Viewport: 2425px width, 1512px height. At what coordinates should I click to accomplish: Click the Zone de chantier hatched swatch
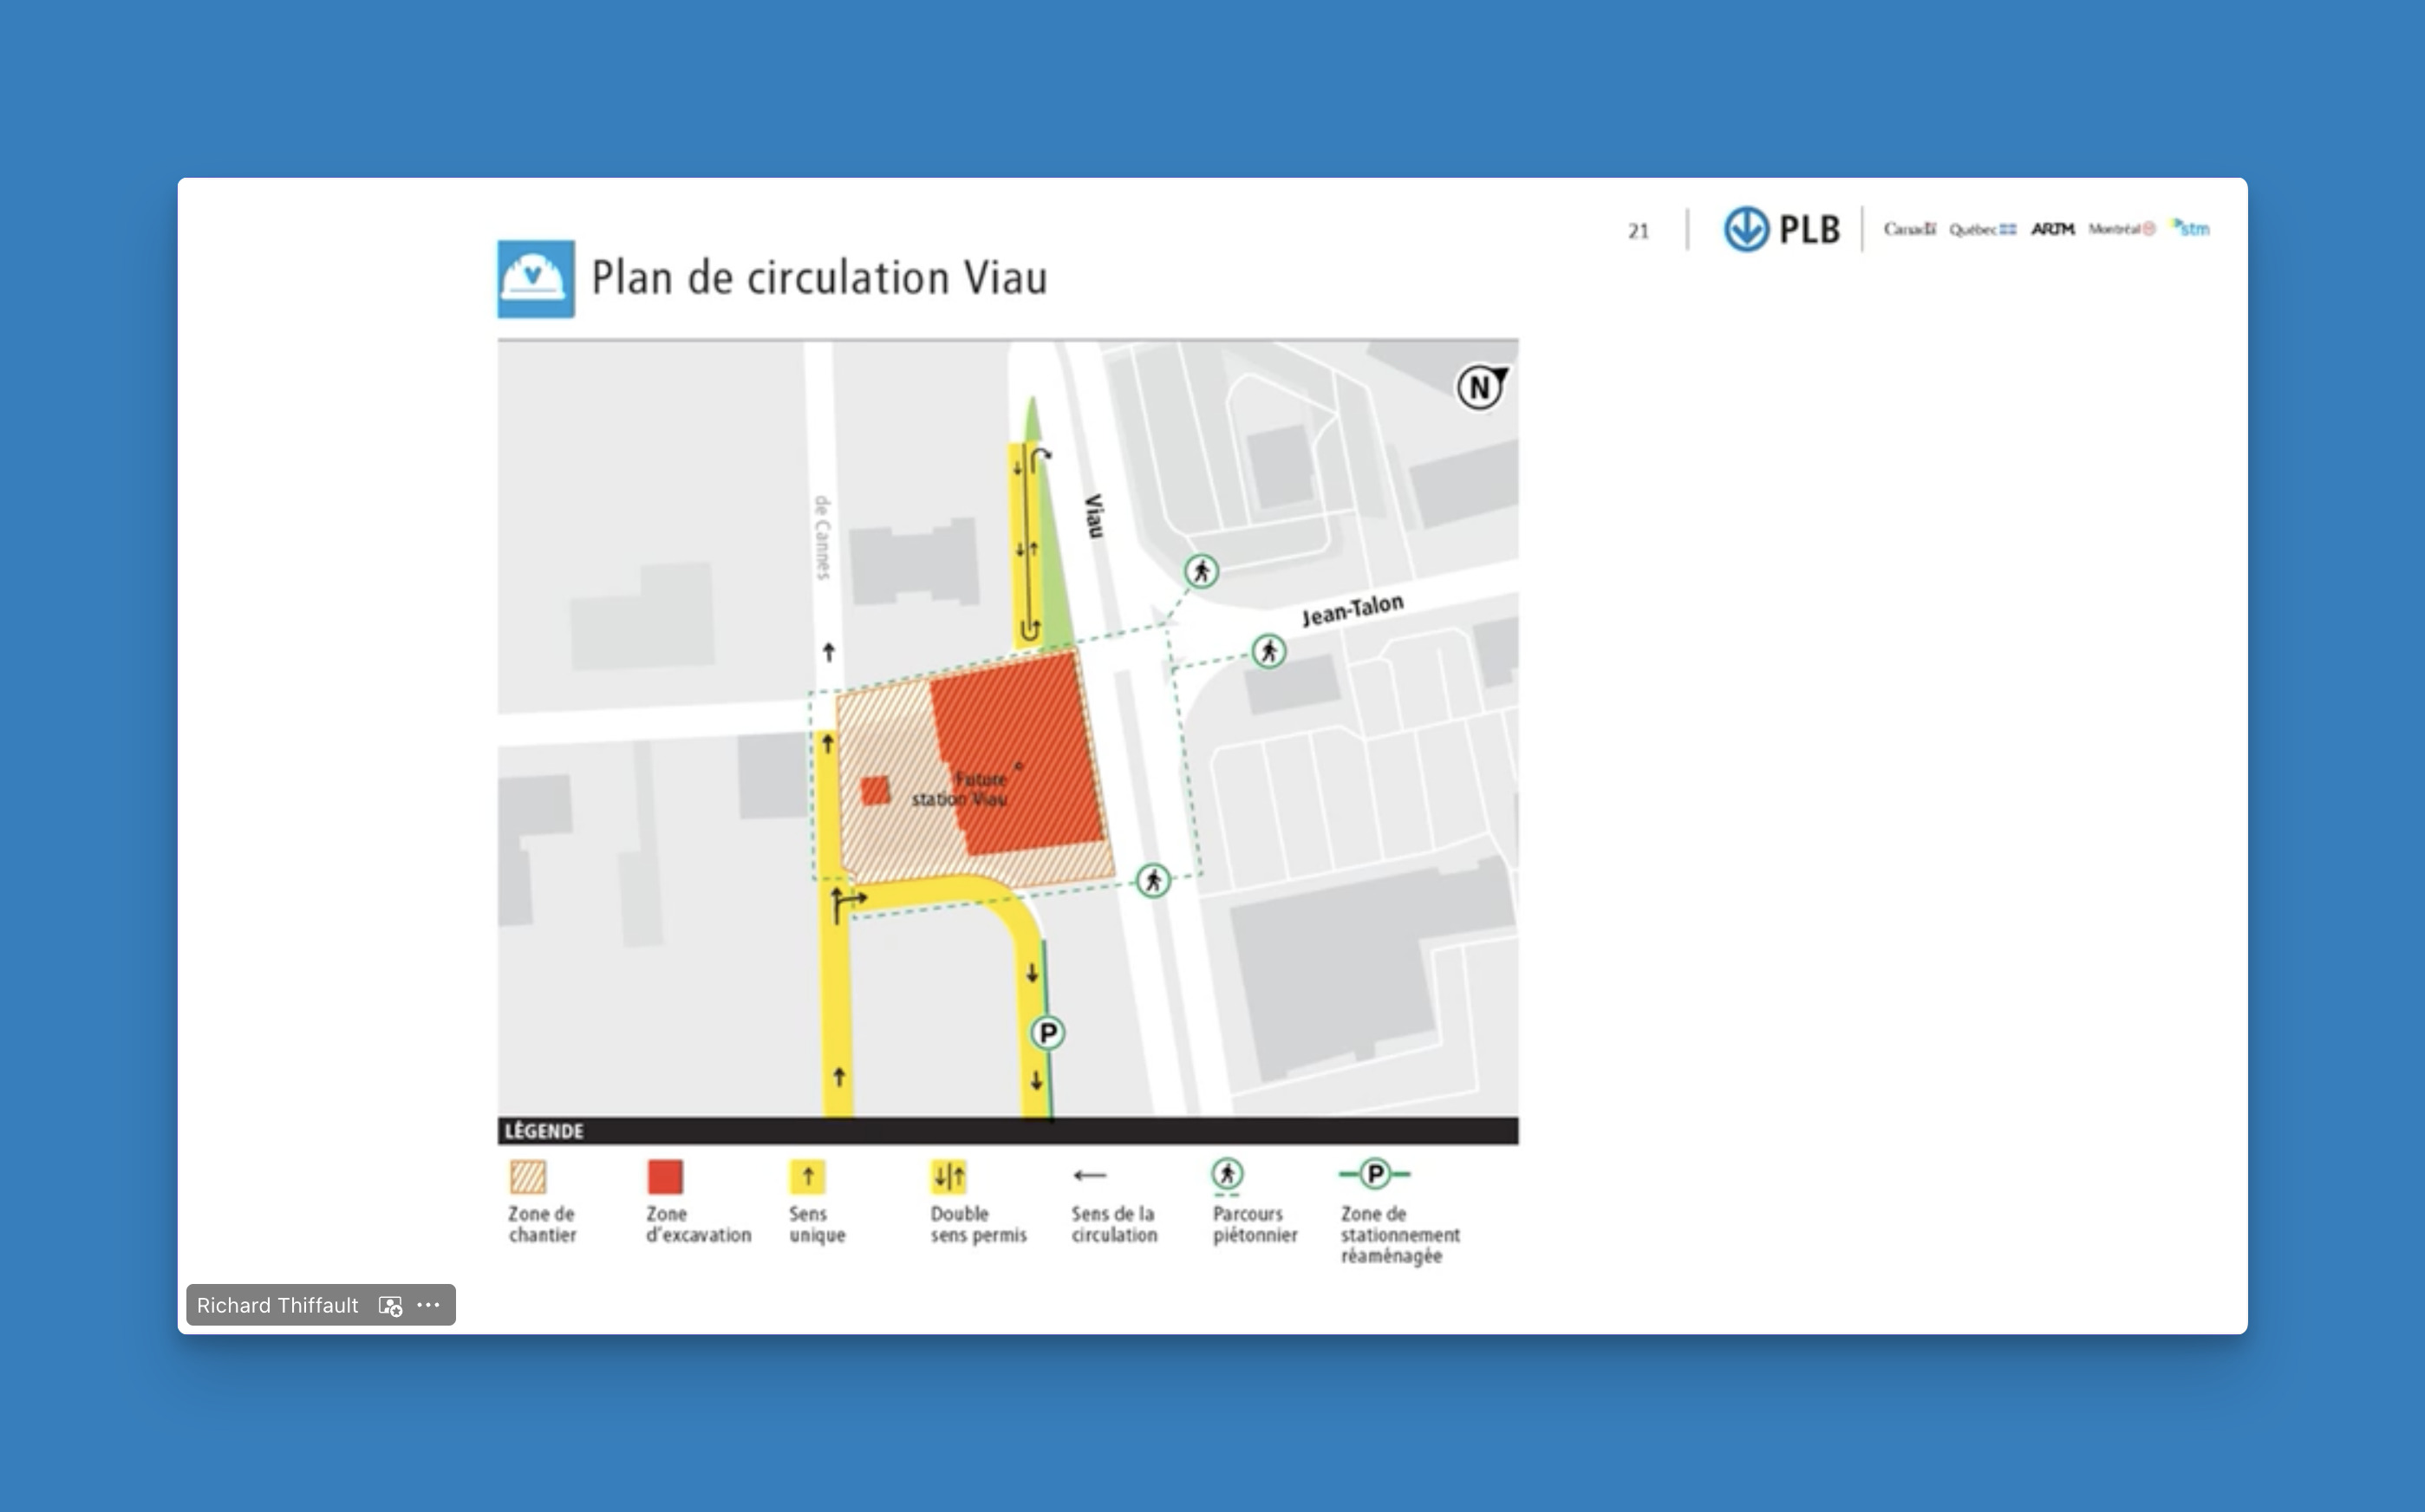(x=528, y=1177)
